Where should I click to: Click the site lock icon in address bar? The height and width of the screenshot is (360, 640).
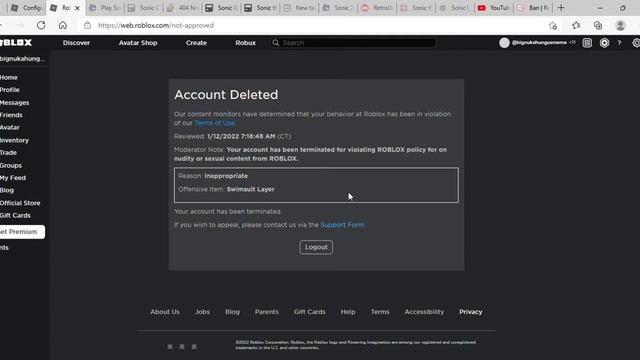pyautogui.click(x=87, y=25)
